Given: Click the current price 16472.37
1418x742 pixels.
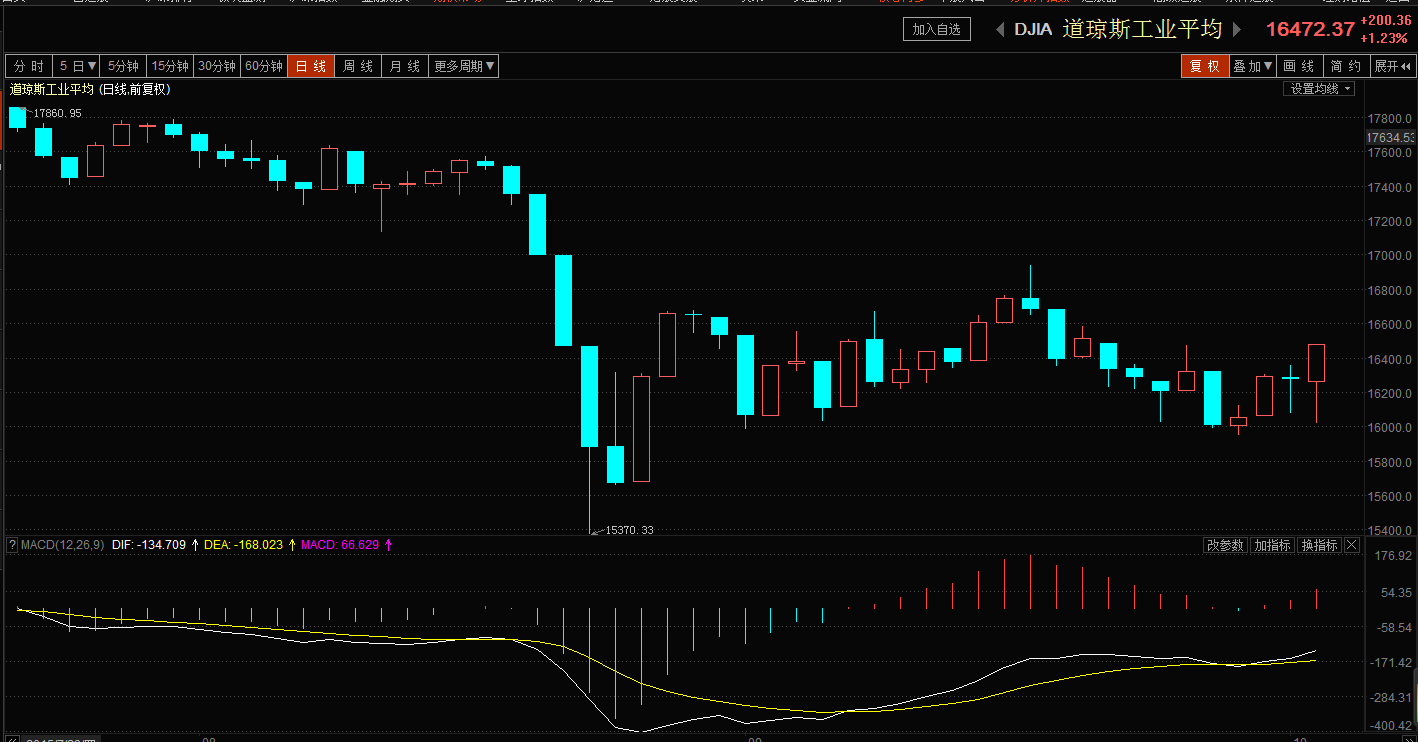Looking at the screenshot, I should click(x=1310, y=30).
